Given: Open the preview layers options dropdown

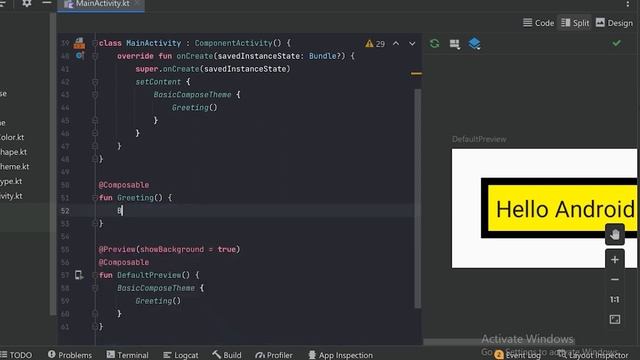Looking at the screenshot, I should tap(474, 43).
